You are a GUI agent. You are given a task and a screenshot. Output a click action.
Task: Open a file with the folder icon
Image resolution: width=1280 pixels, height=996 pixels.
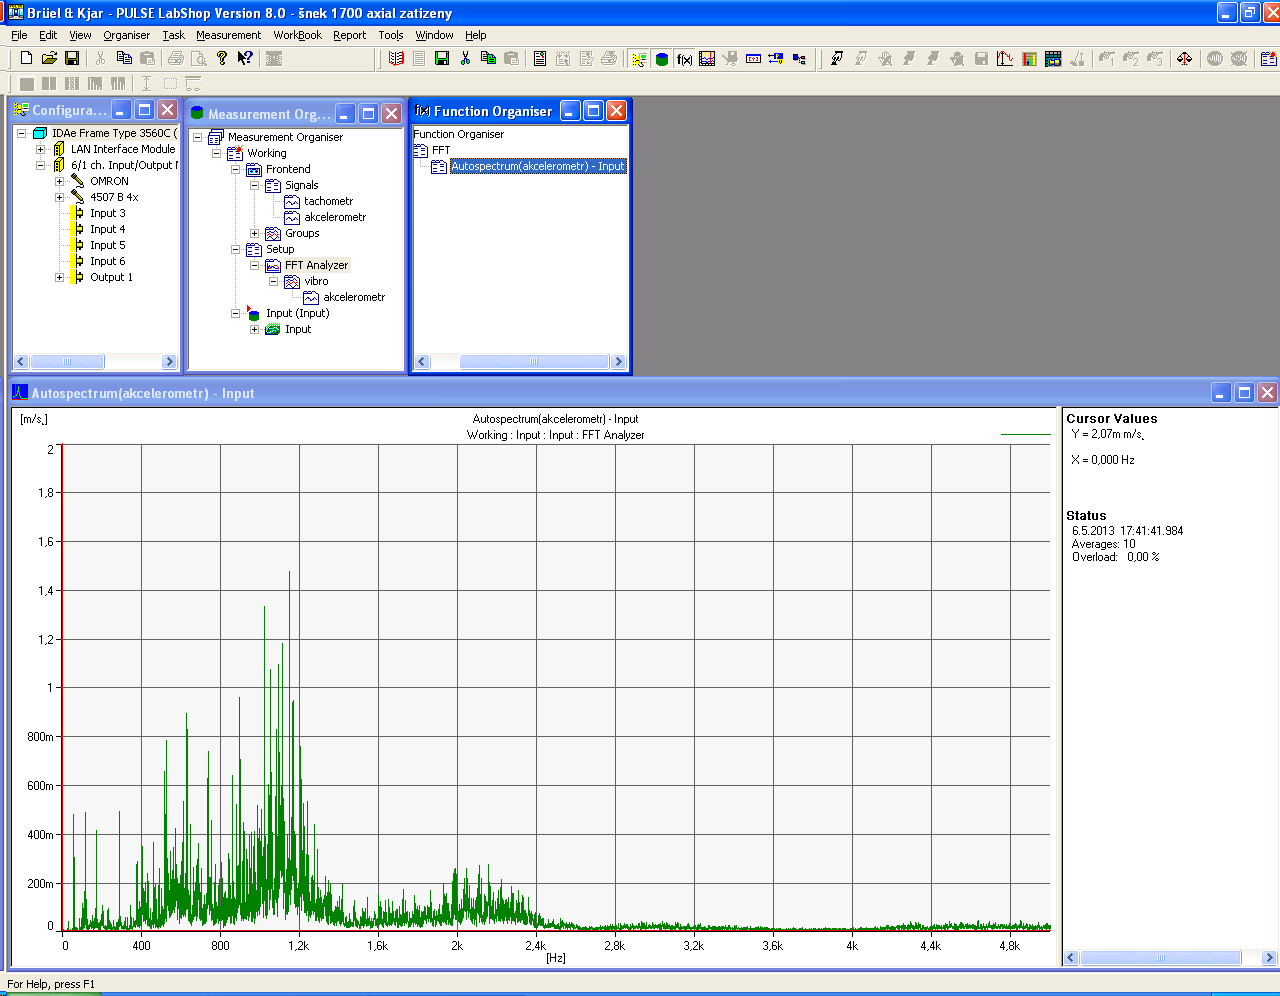coord(49,59)
